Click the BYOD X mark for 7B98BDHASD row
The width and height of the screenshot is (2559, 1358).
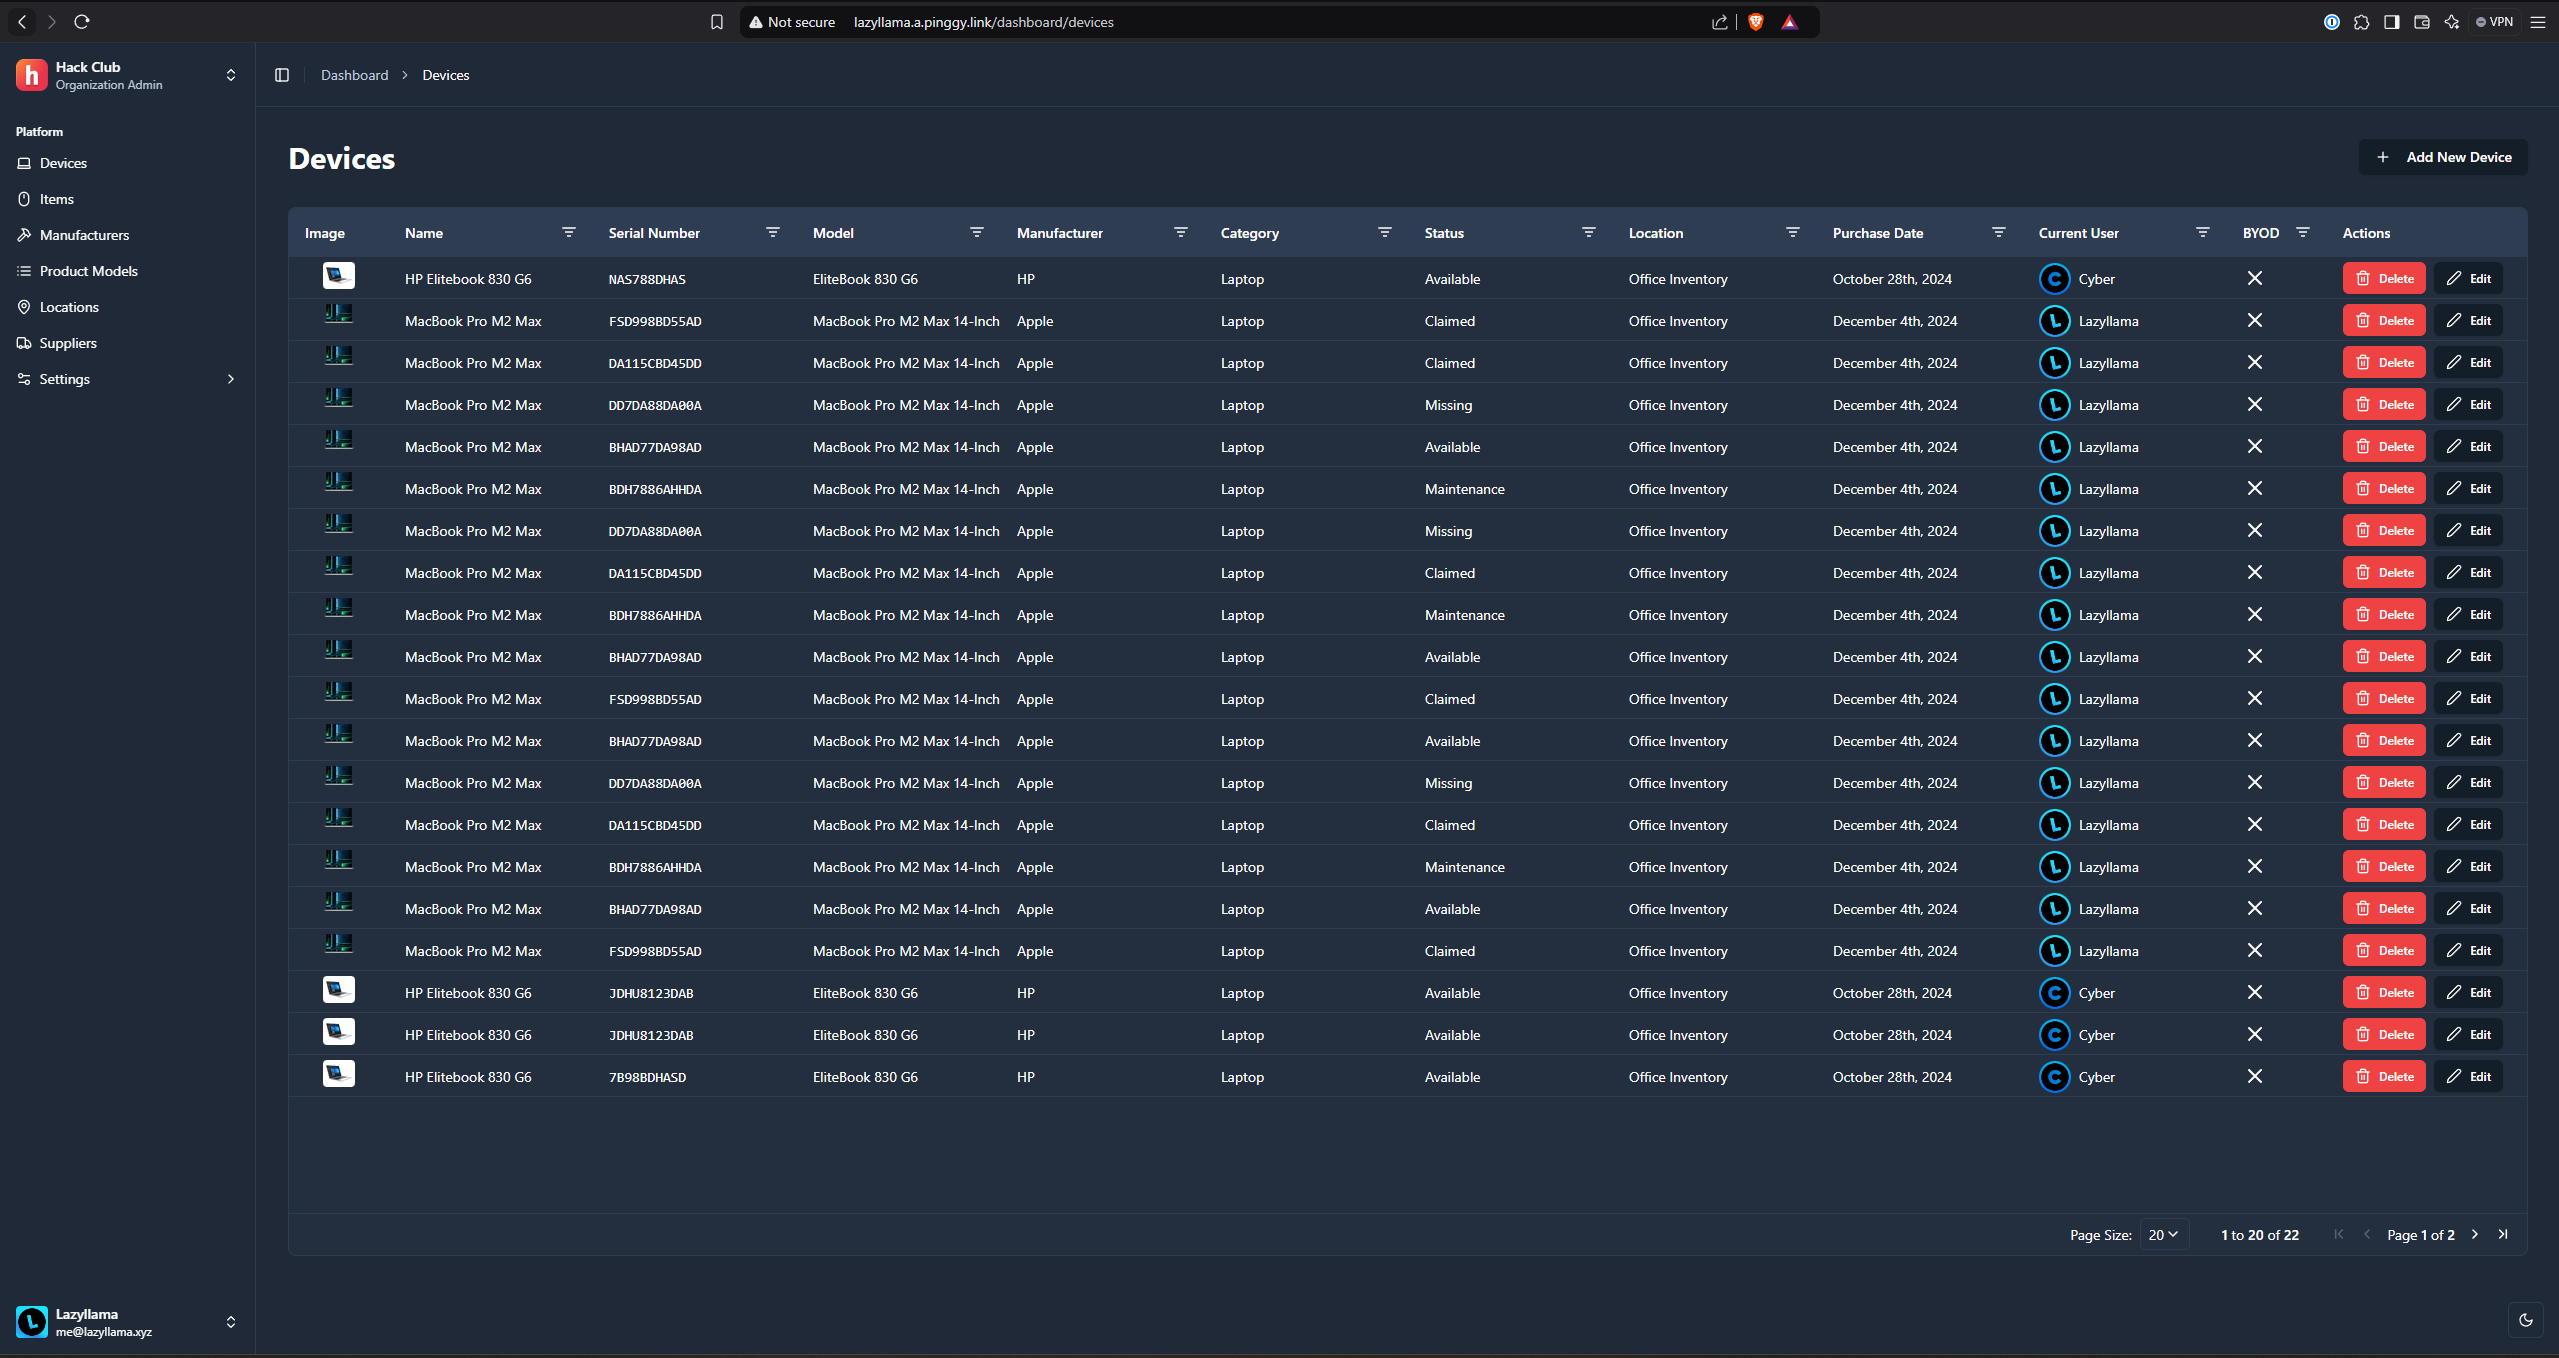(x=2255, y=1076)
